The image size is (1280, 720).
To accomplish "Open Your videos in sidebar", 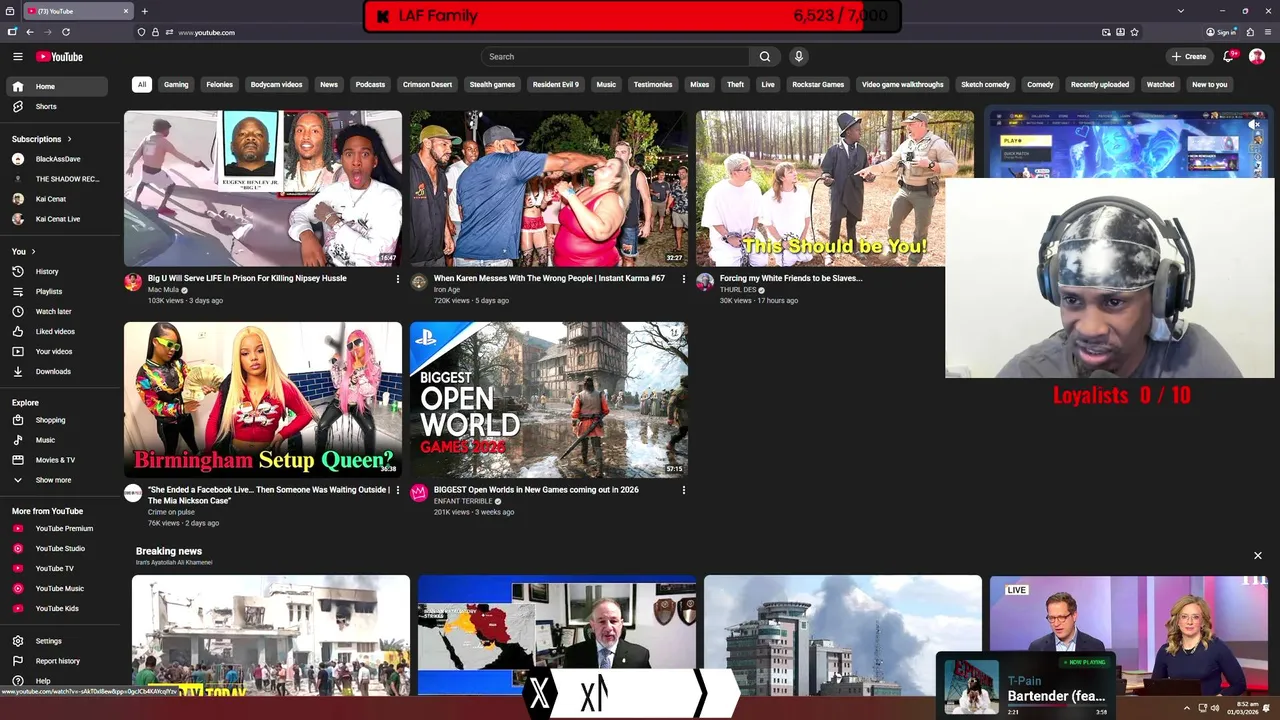I will click(56, 351).
